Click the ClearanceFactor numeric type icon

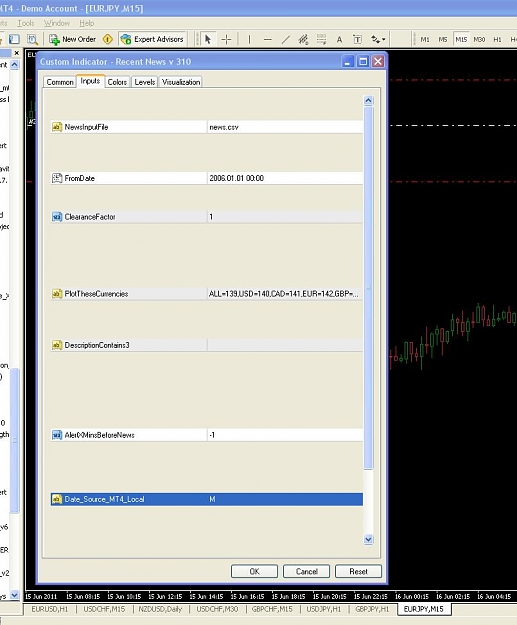pyautogui.click(x=57, y=217)
